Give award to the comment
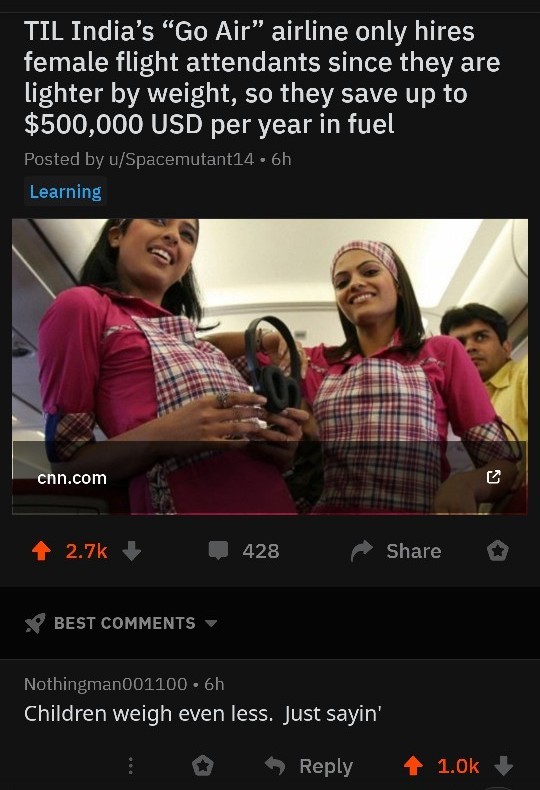 202,766
